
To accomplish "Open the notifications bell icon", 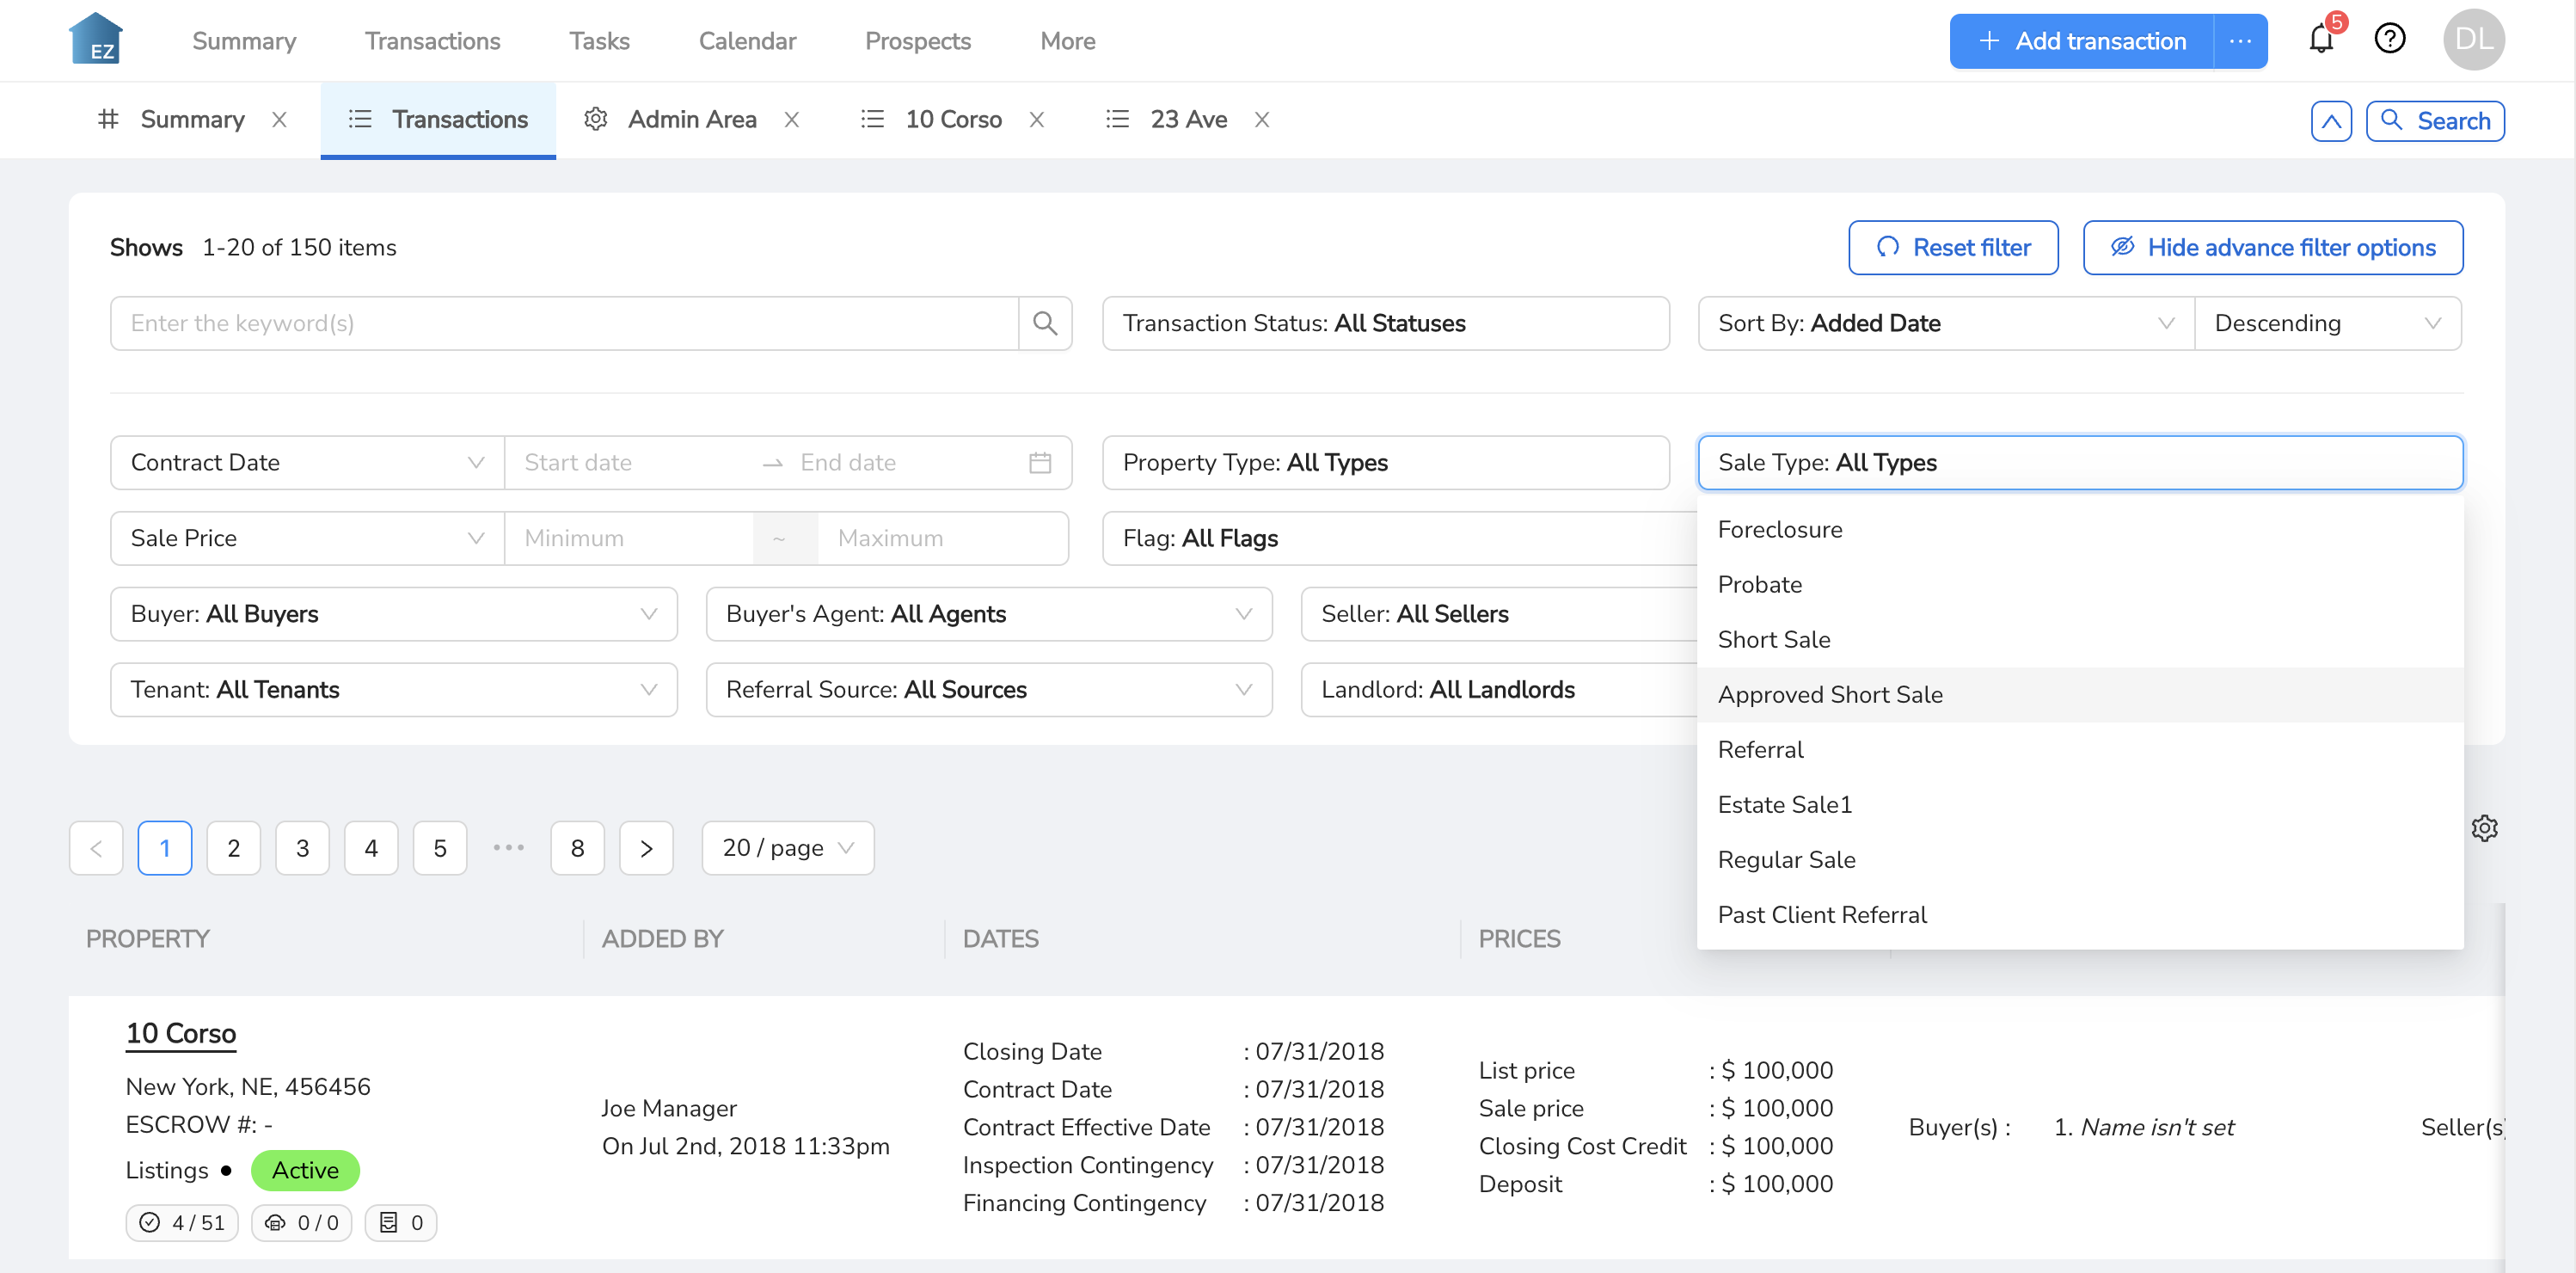I will [2320, 40].
